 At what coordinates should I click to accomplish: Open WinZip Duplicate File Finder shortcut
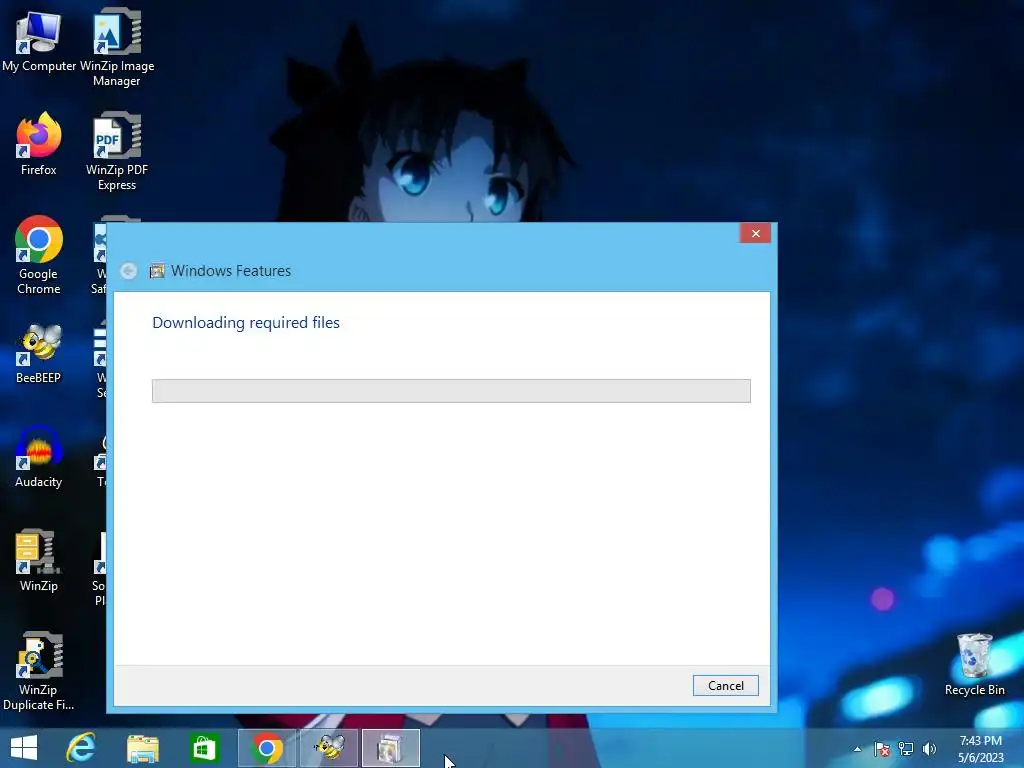39,671
